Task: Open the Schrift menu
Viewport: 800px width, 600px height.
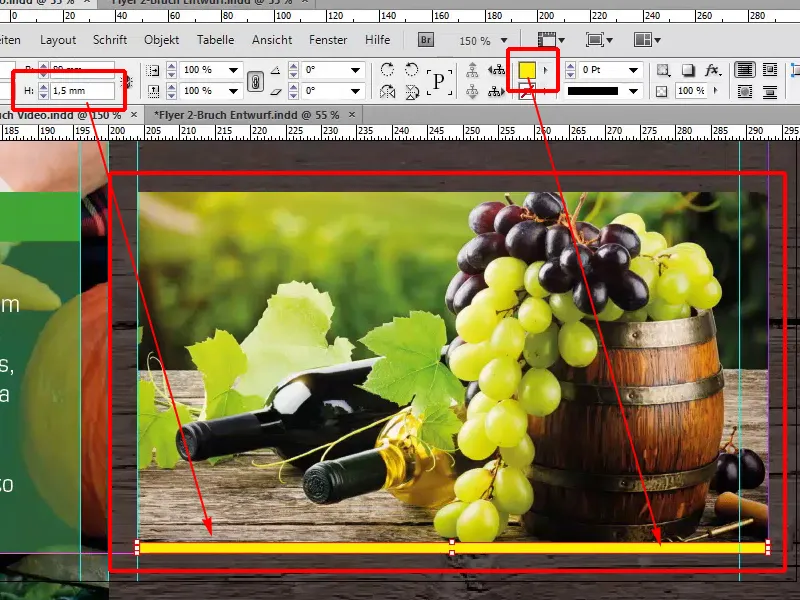Action: 110,40
